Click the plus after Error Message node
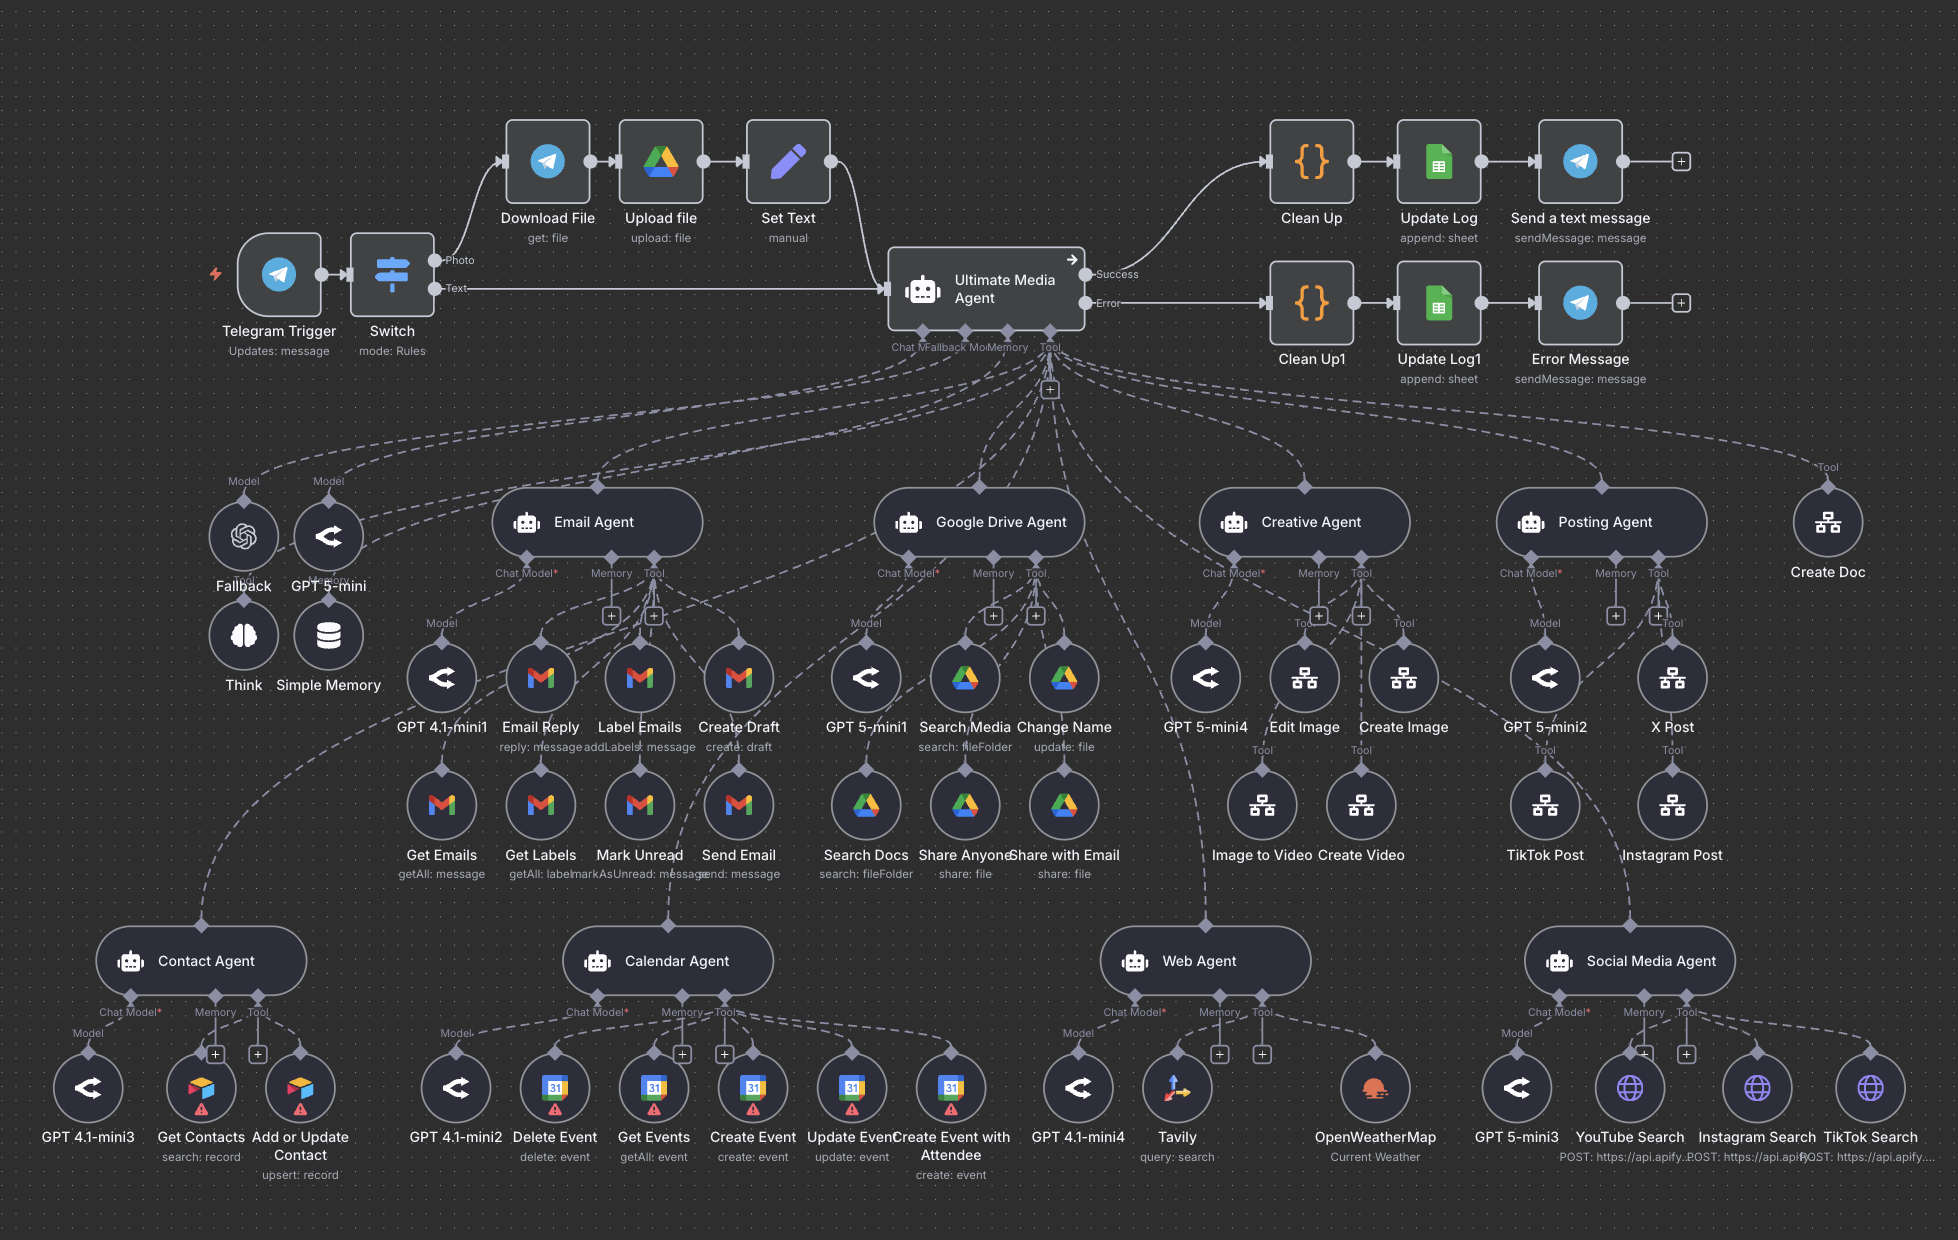Screen dimensions: 1958x1240 1681,303
